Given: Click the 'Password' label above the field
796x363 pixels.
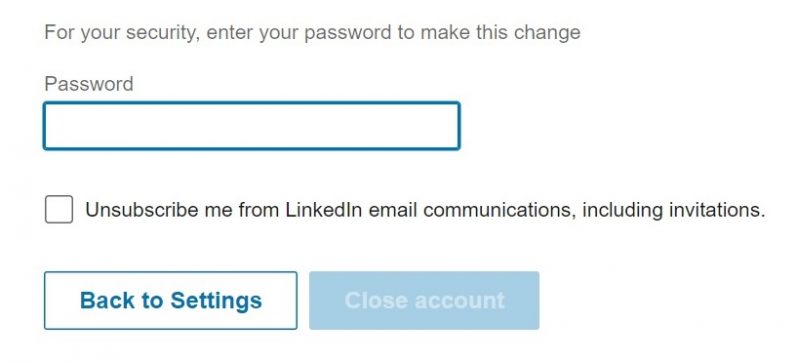Looking at the screenshot, I should [89, 84].
